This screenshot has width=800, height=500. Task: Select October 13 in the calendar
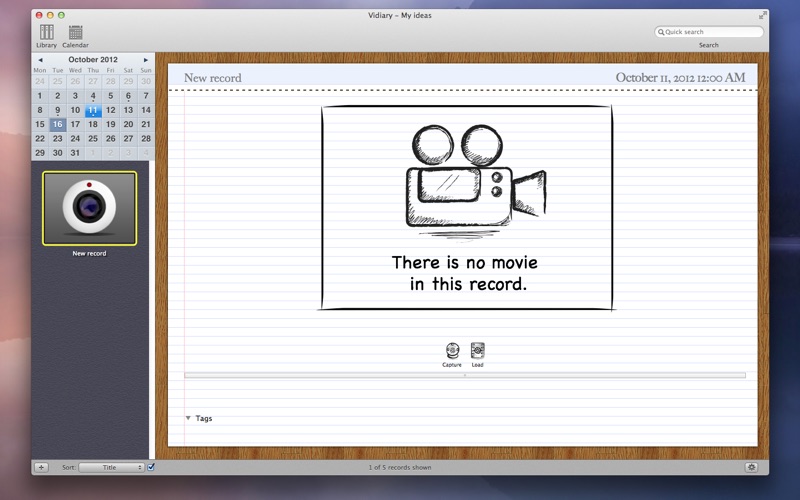click(128, 110)
